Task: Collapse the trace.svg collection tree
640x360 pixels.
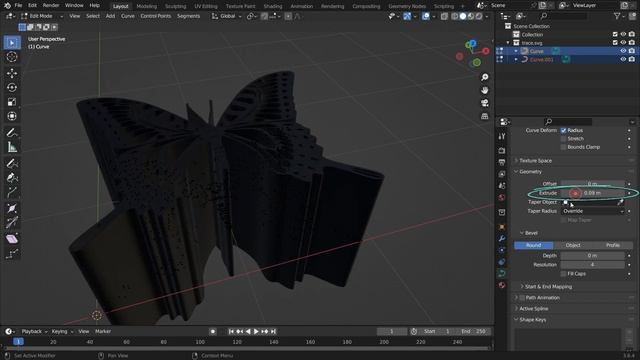Action: (x=508, y=42)
